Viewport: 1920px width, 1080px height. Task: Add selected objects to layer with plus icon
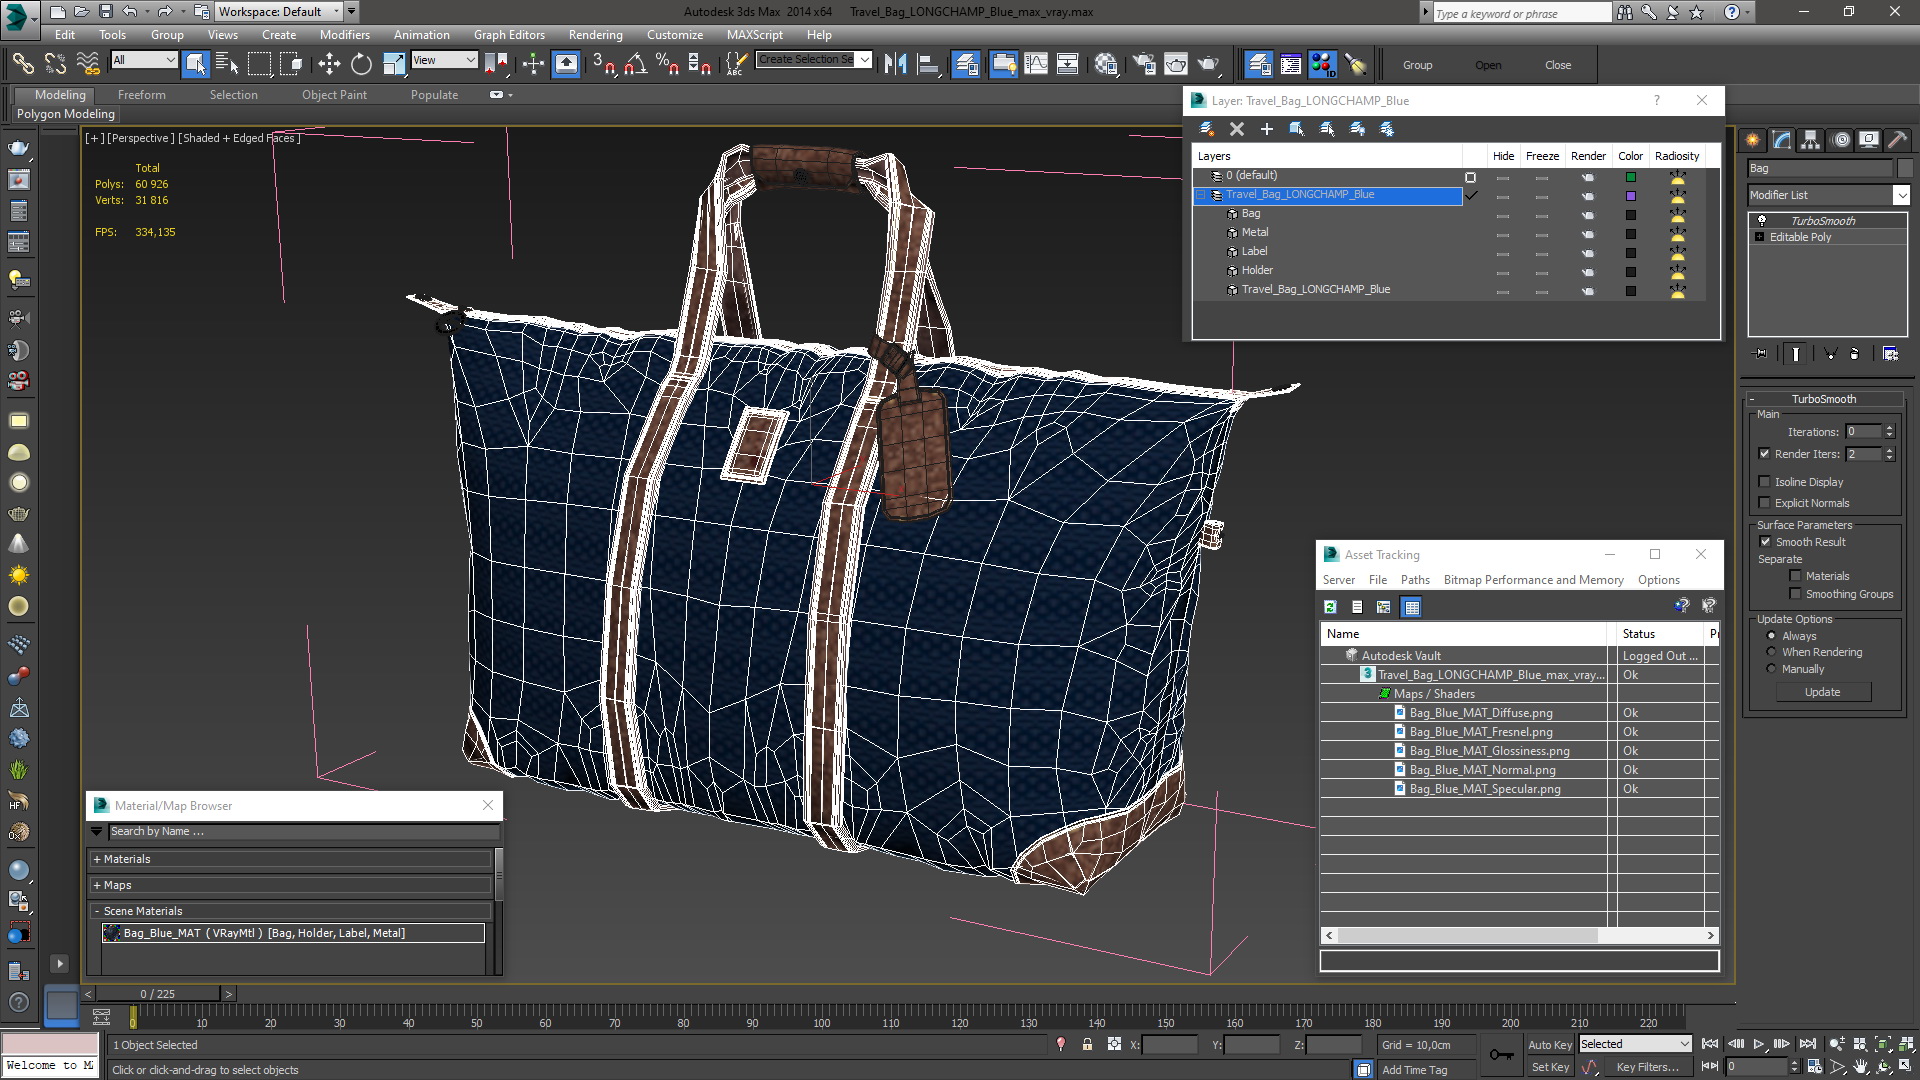(1267, 129)
